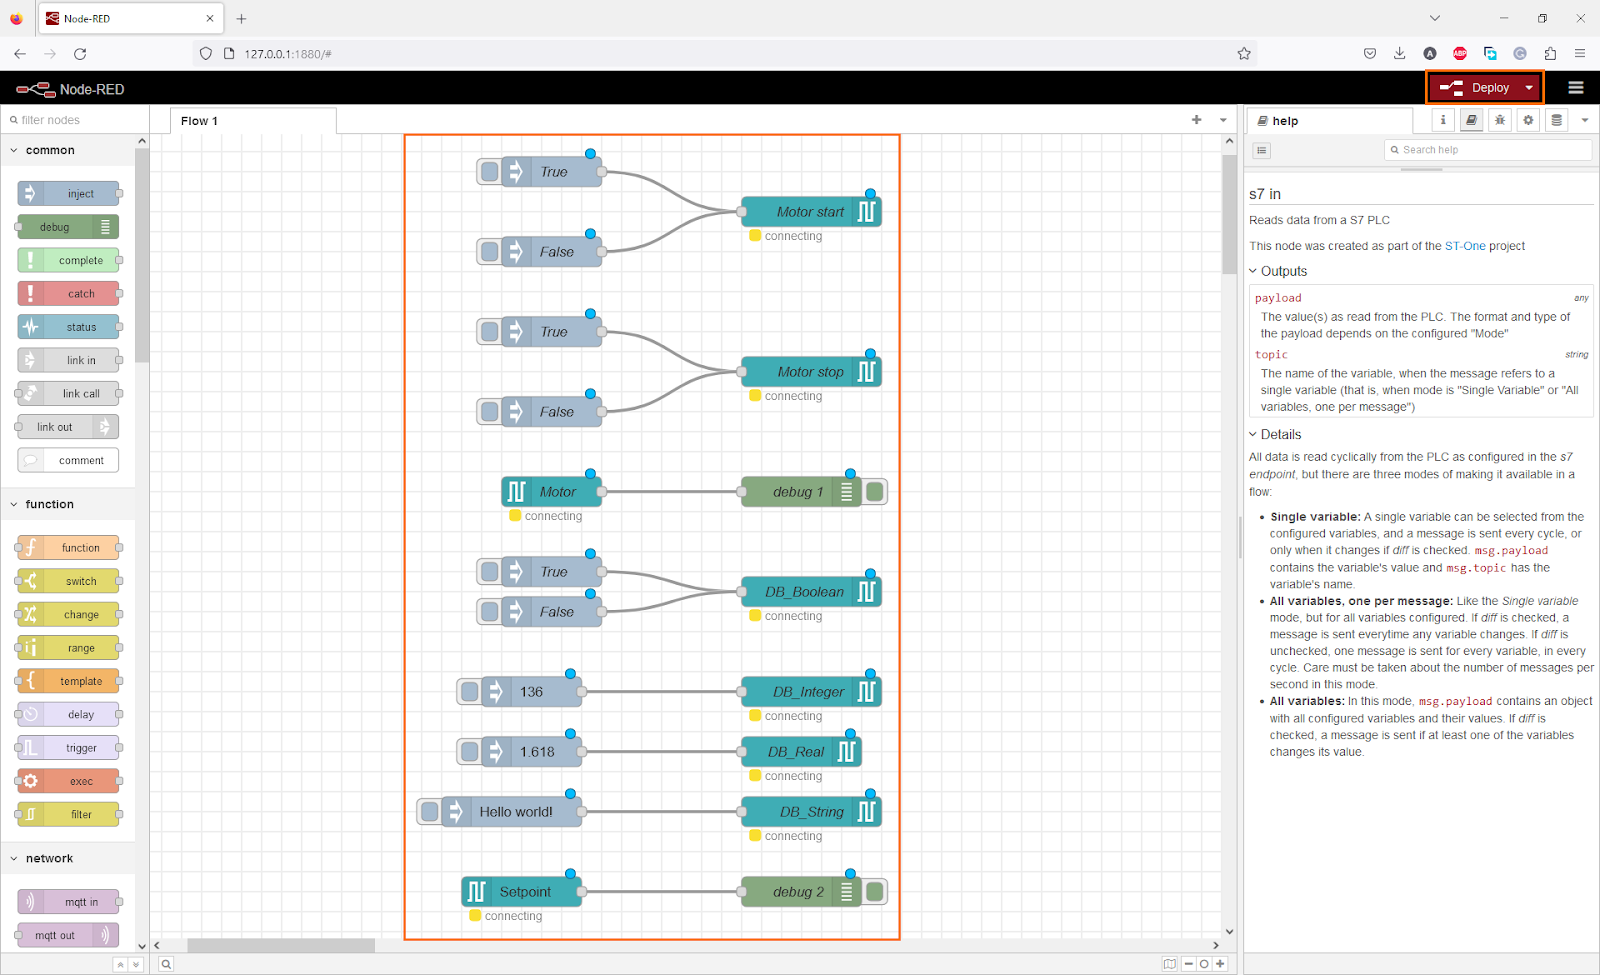This screenshot has height=975, width=1600.
Task: Select the function palette node
Action: tap(68, 548)
